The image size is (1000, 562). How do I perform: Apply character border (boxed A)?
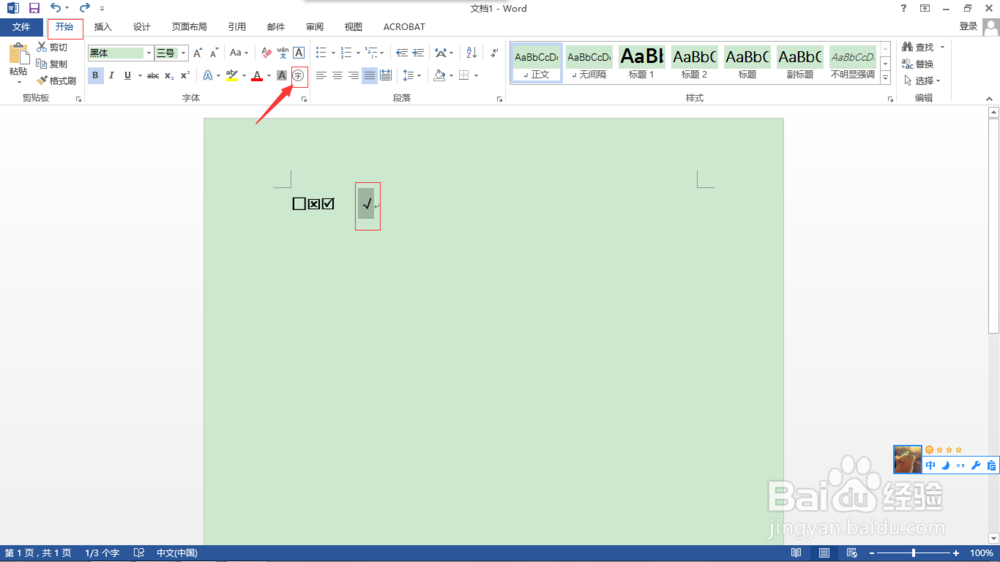click(x=298, y=53)
